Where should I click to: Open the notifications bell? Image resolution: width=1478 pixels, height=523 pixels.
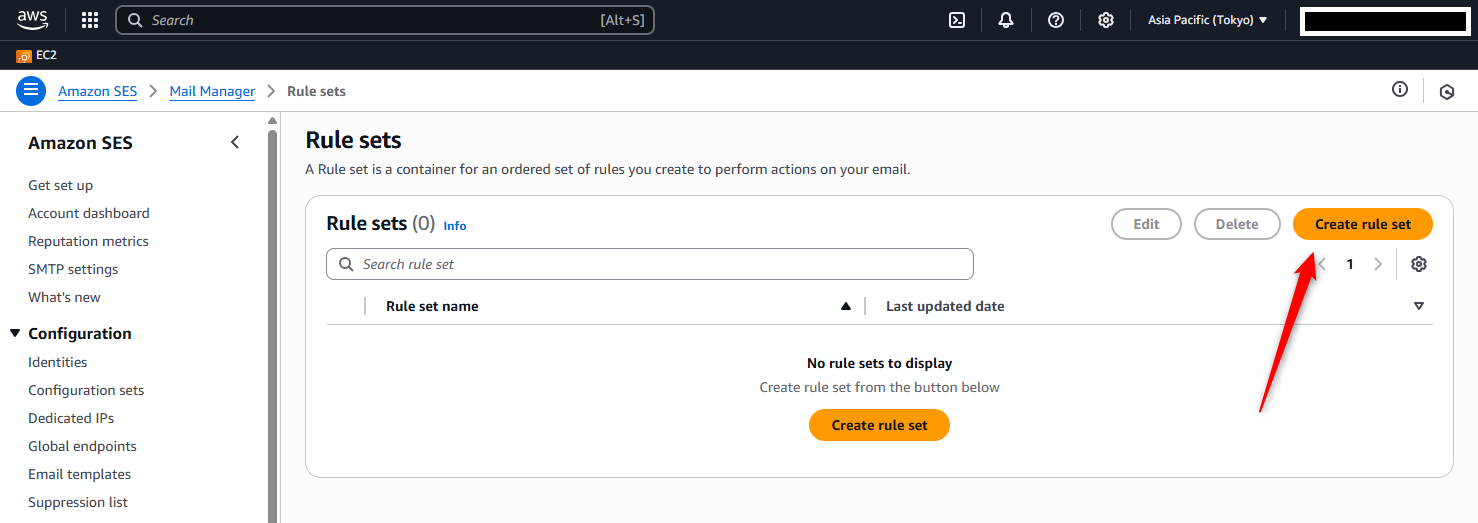click(1006, 20)
